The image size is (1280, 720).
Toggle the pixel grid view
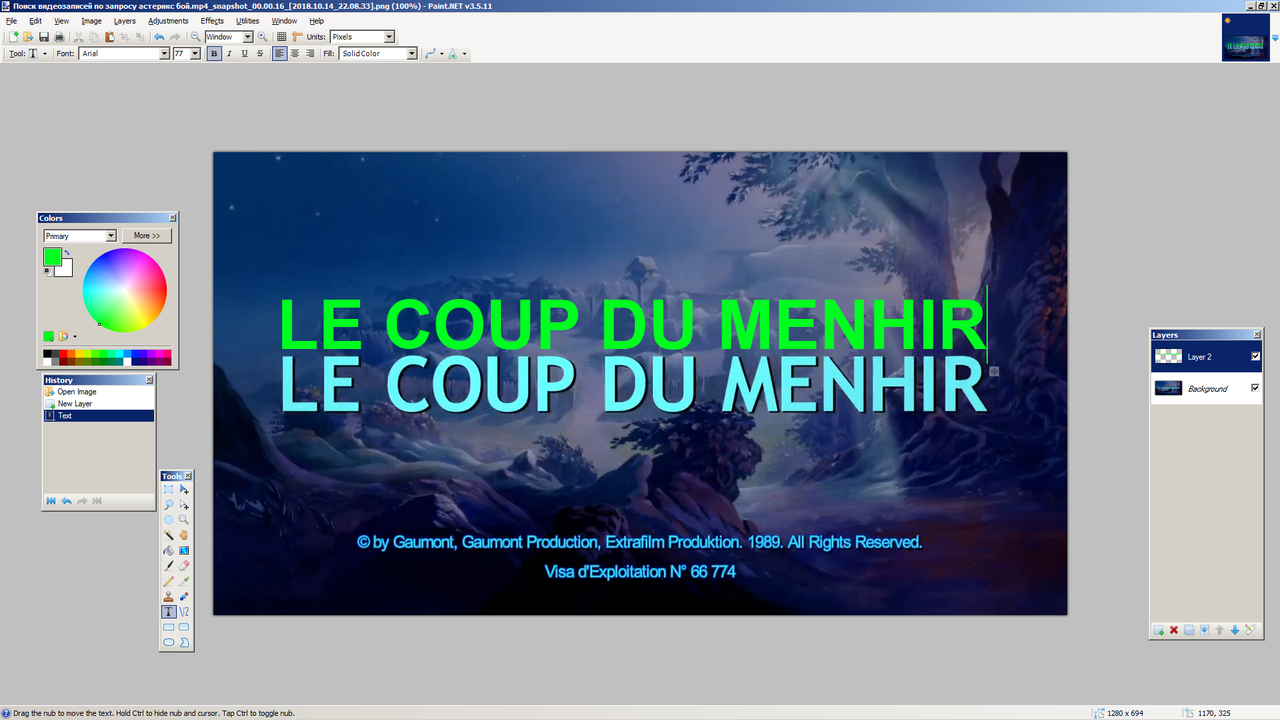pyautogui.click(x=282, y=37)
